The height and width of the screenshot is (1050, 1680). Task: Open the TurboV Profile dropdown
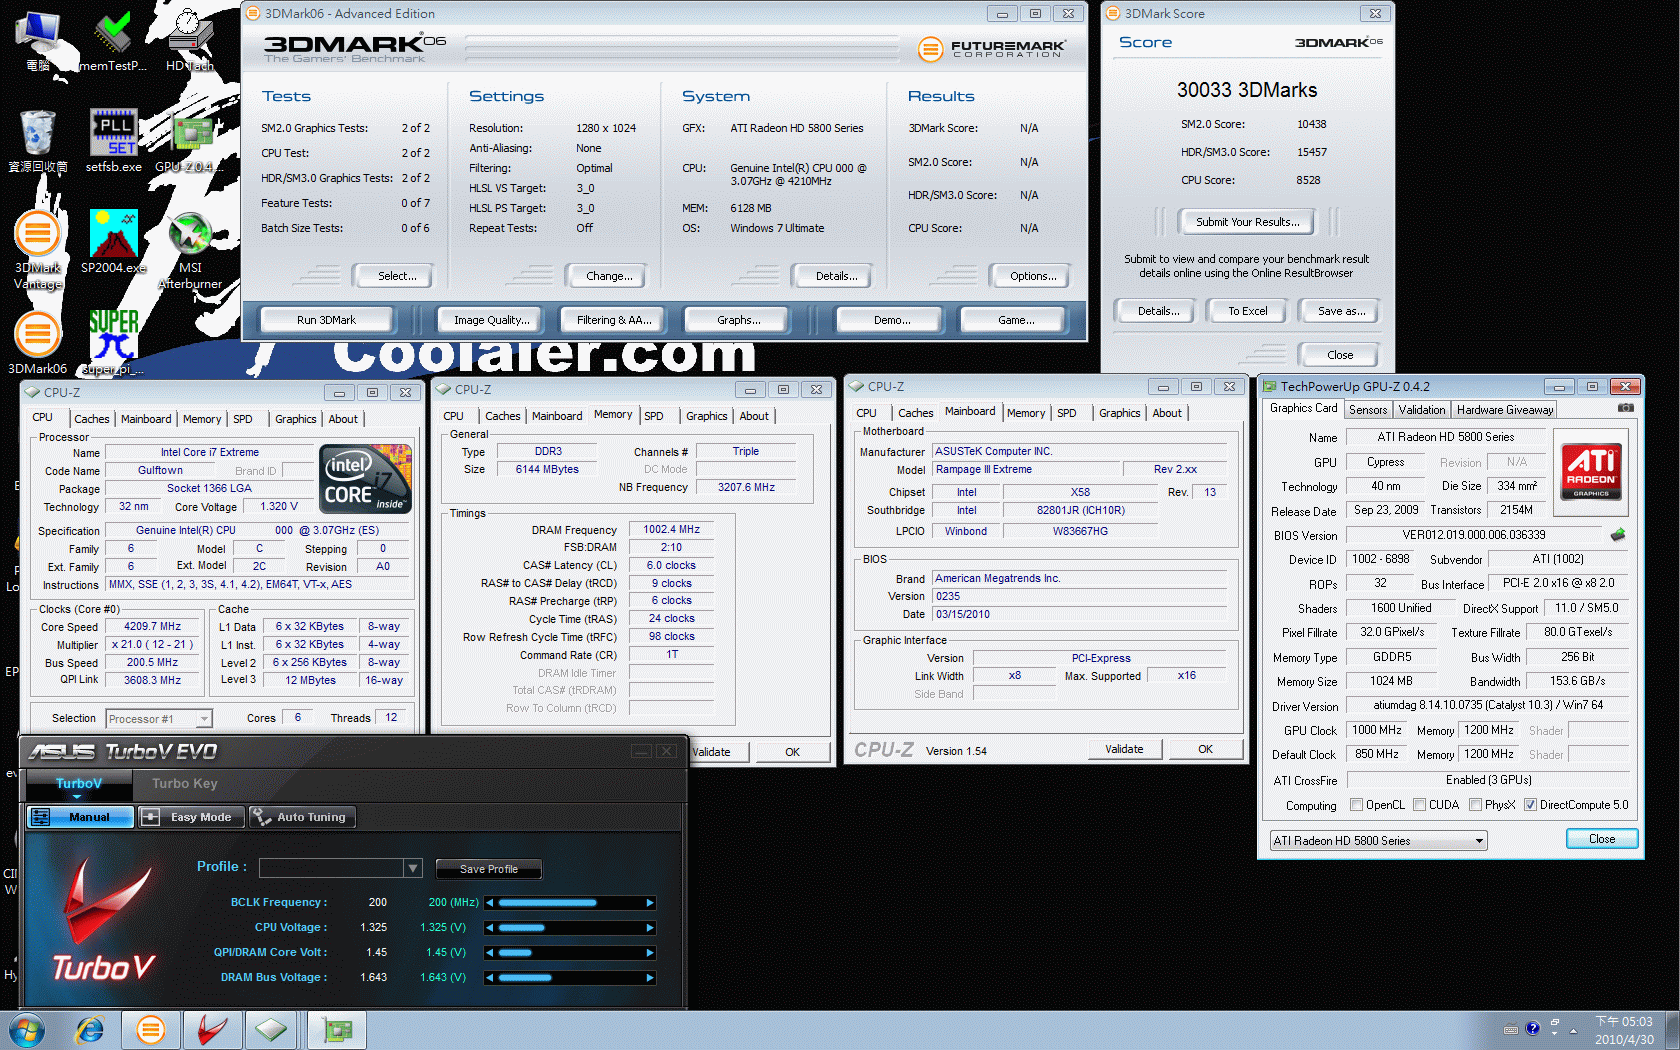(x=413, y=868)
